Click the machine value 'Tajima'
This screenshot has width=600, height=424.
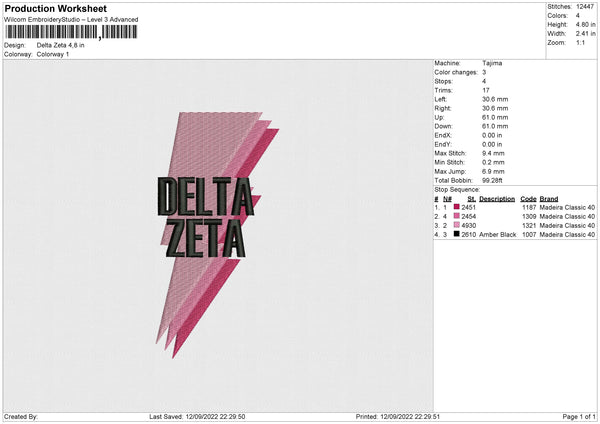click(492, 63)
